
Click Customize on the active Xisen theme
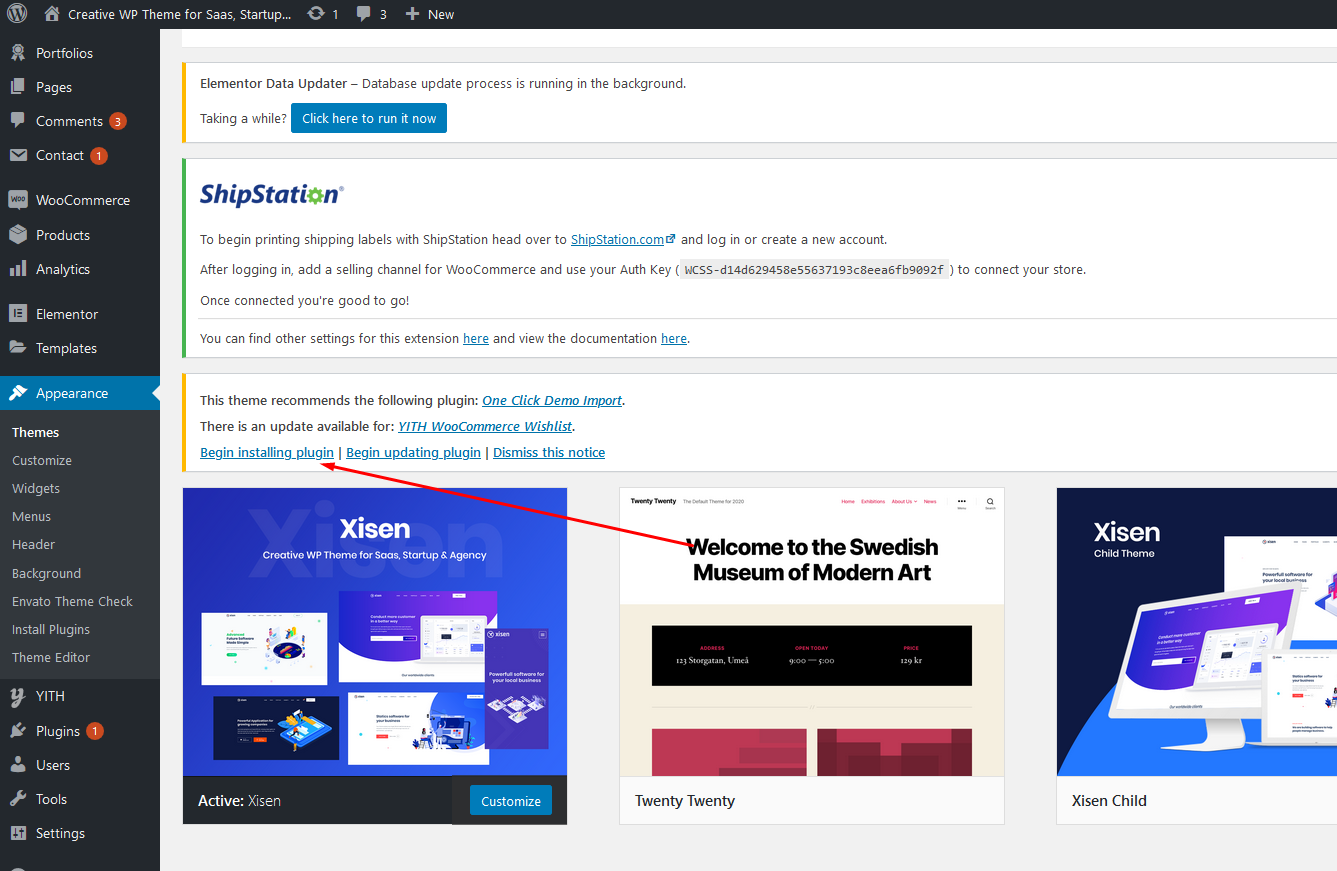pos(510,800)
